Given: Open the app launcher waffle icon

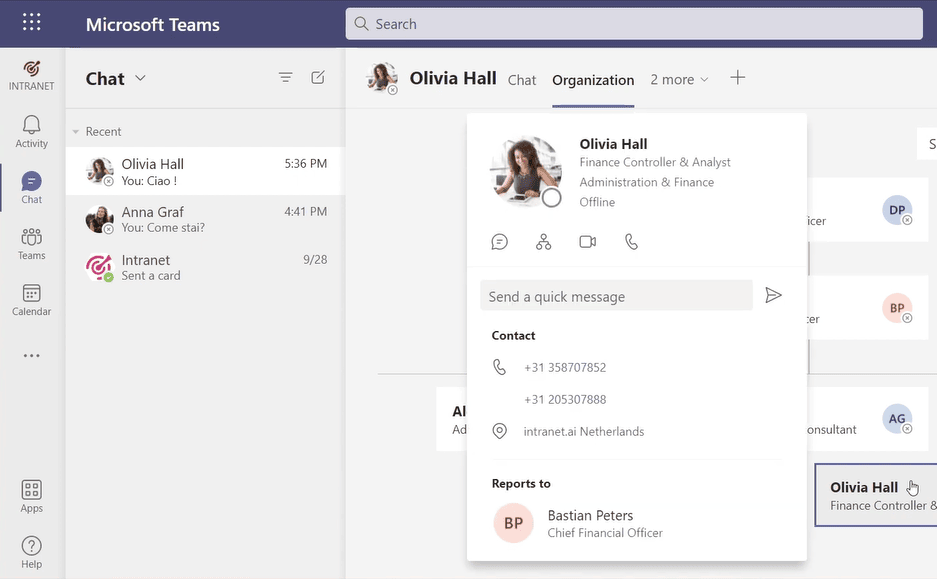Looking at the screenshot, I should 32,23.
